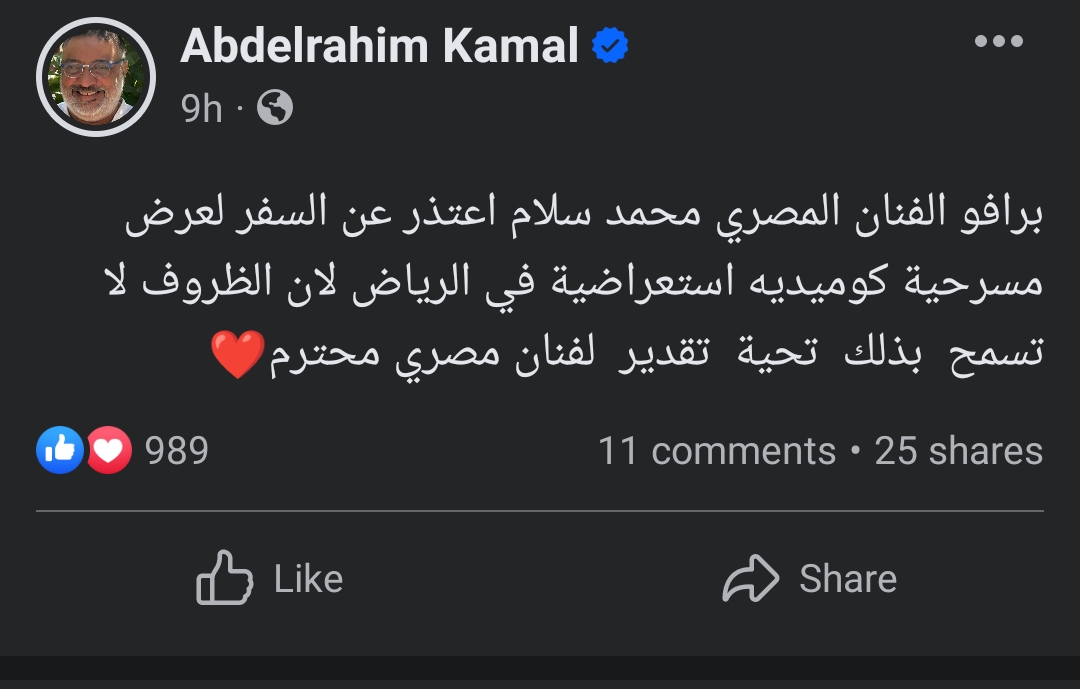Toggle the Like text label
The height and width of the screenshot is (689, 1080).
point(308,579)
